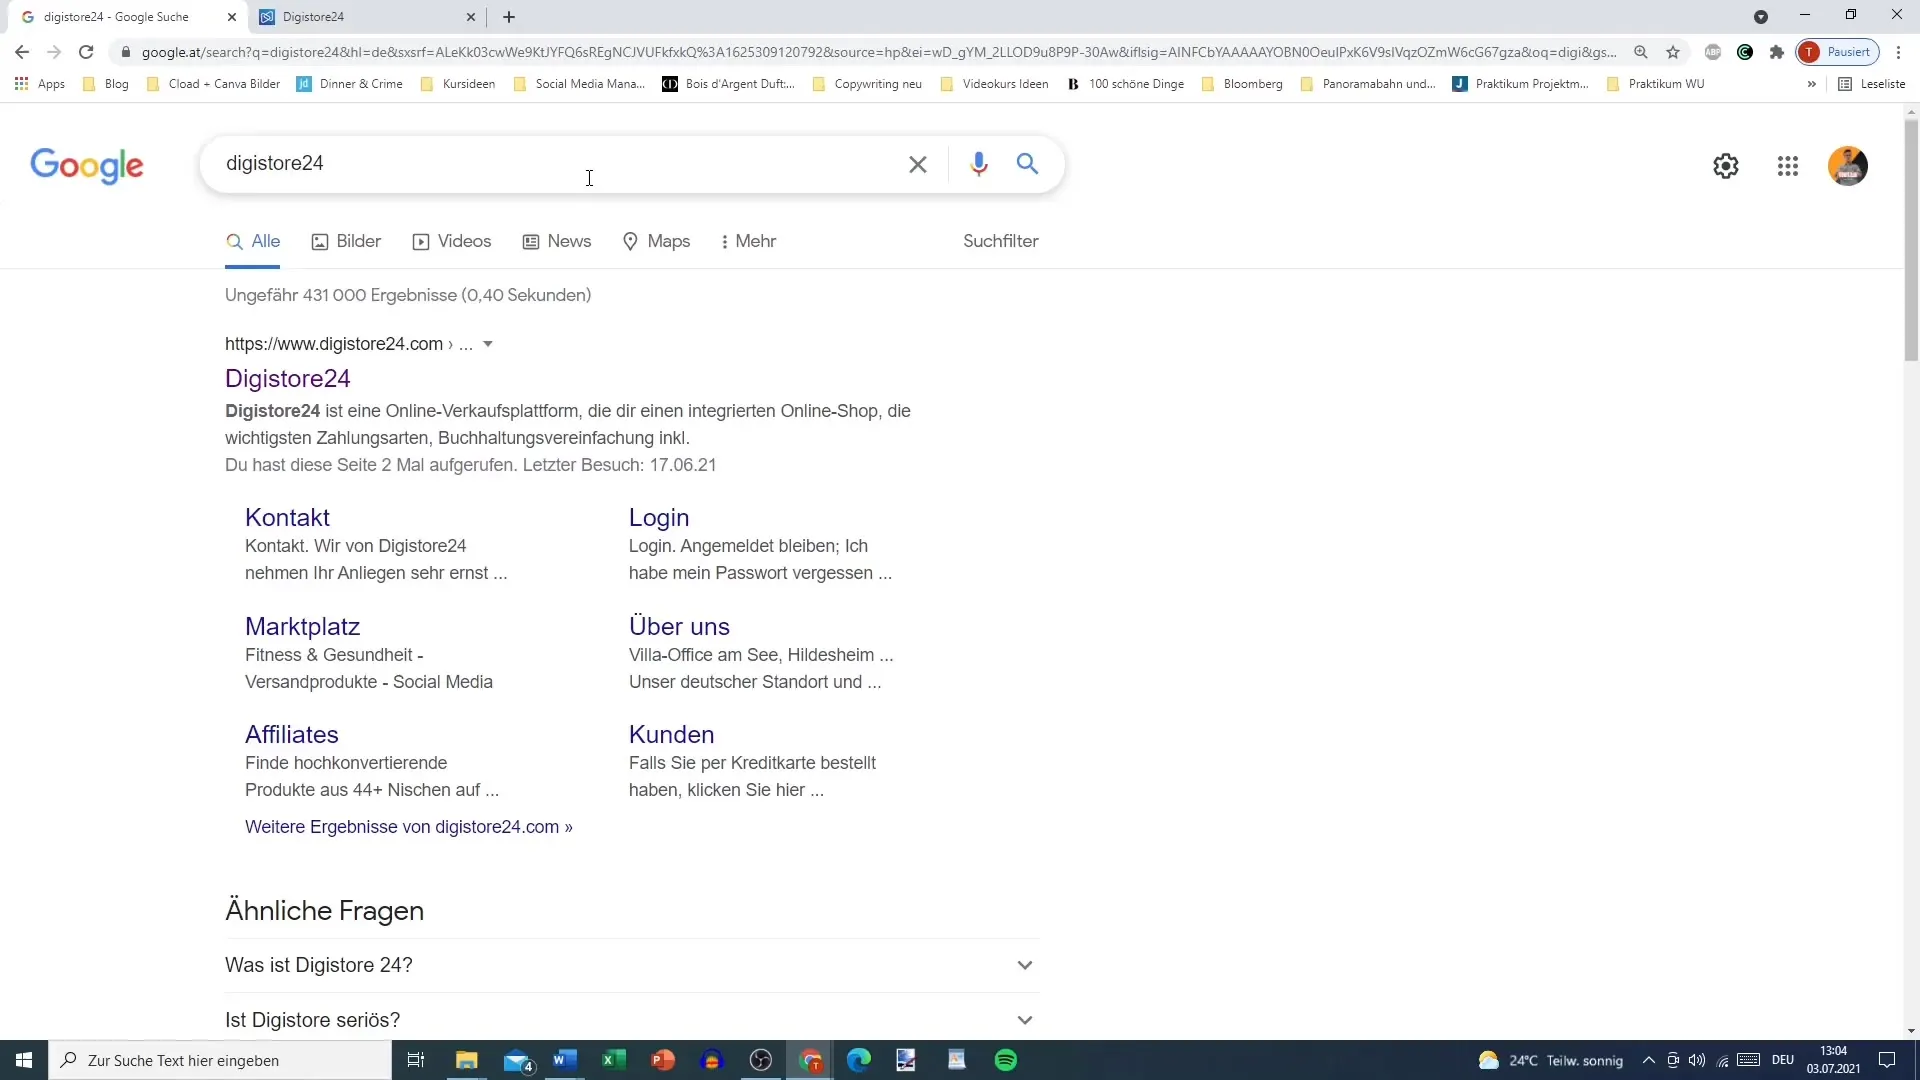Click the 'Suchfilter' button
The width and height of the screenshot is (1920, 1080).
click(1001, 241)
